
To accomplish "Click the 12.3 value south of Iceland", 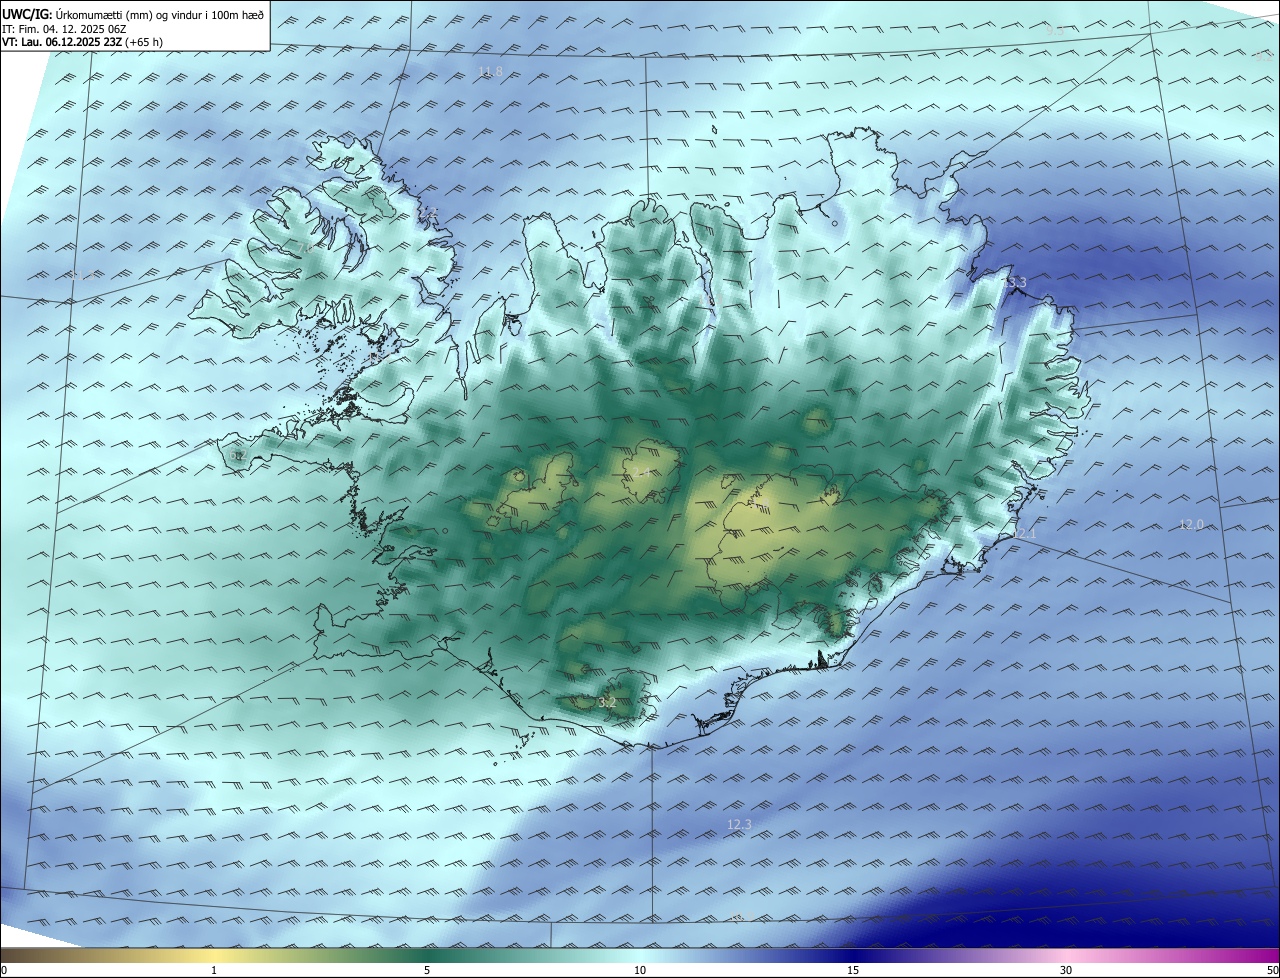I will [738, 824].
